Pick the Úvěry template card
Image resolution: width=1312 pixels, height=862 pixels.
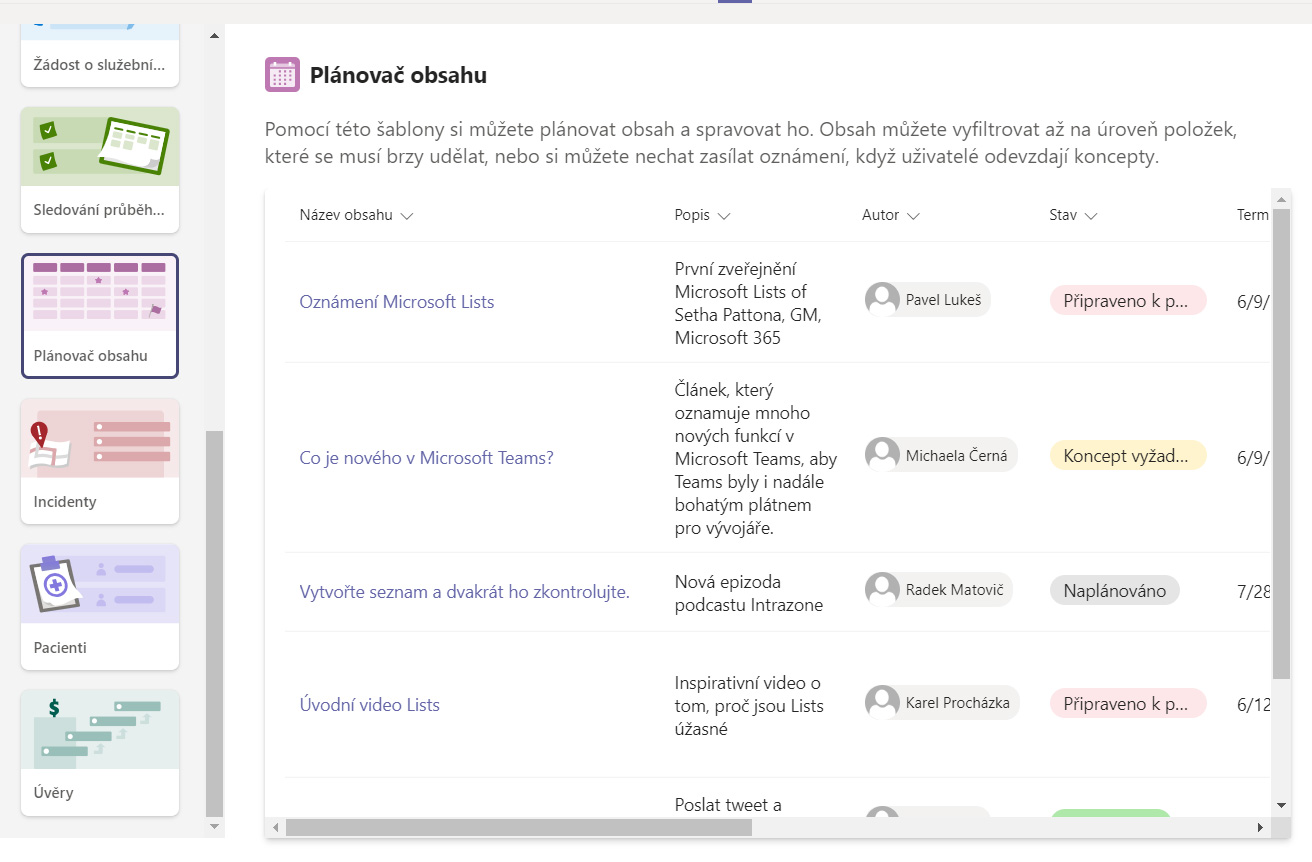pos(100,752)
